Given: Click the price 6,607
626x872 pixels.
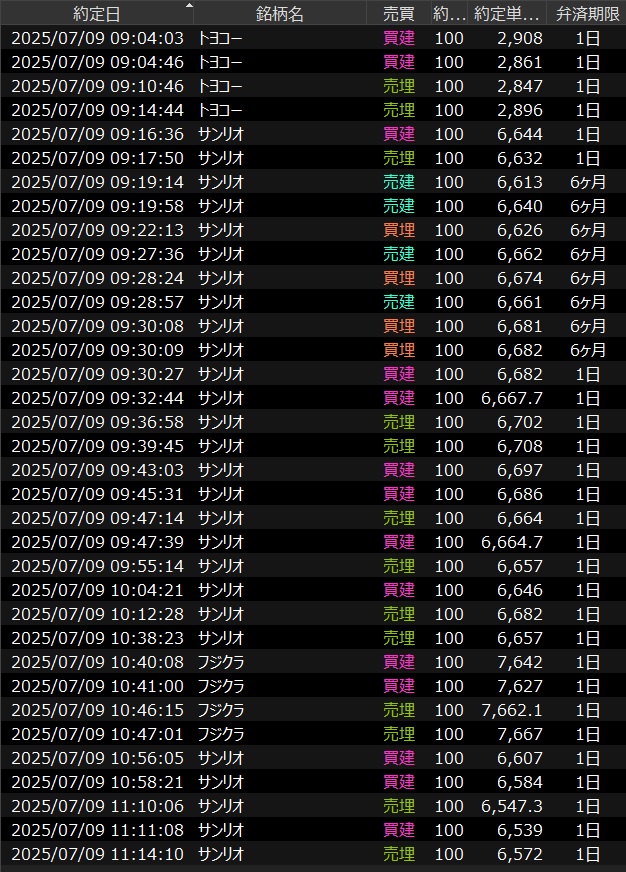Looking at the screenshot, I should click(x=520, y=758).
